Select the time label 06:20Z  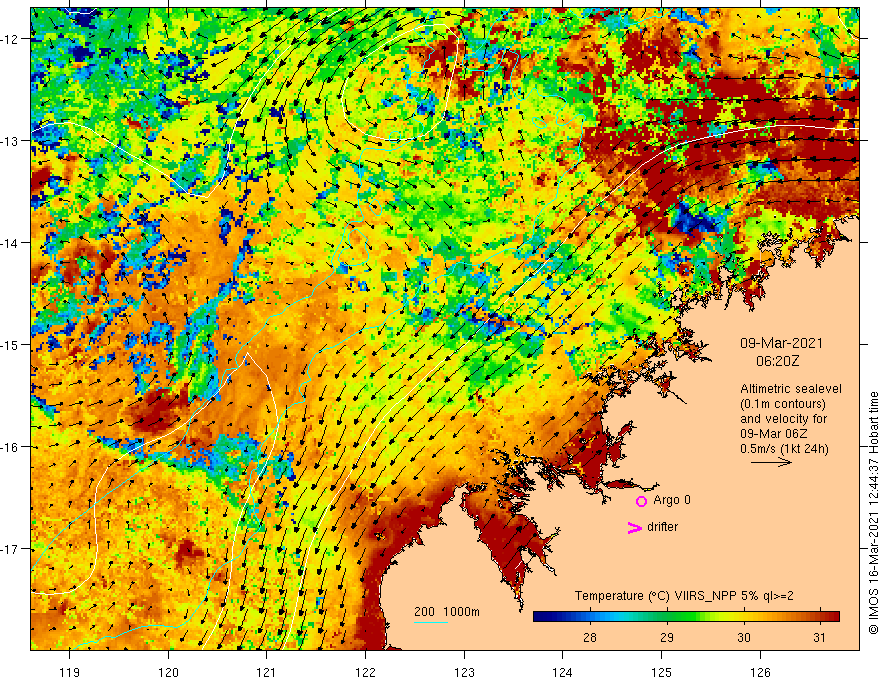coord(777,361)
